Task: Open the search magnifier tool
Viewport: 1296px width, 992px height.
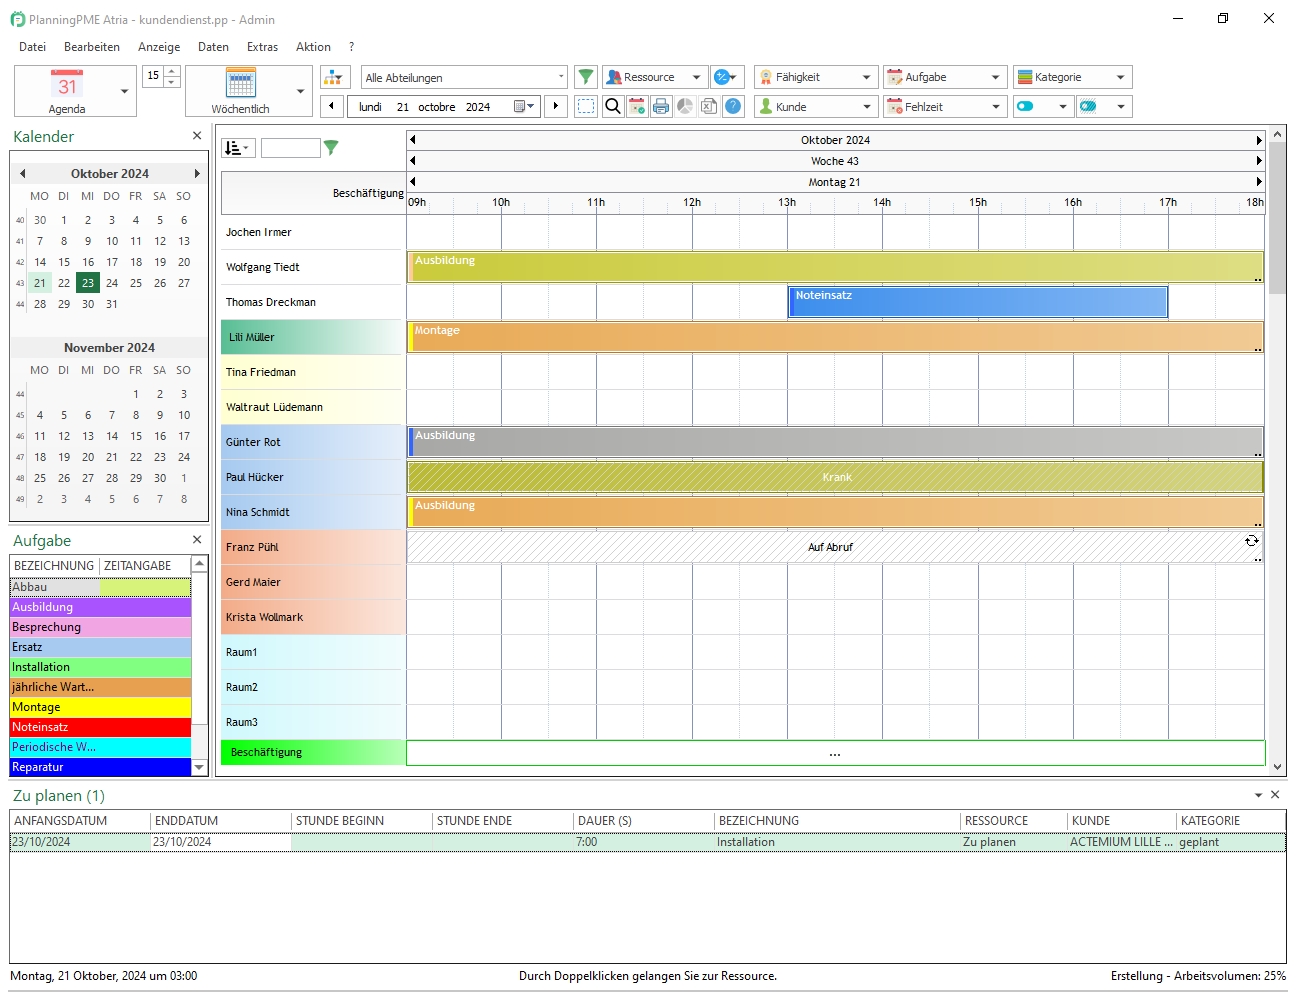Action: pos(613,106)
